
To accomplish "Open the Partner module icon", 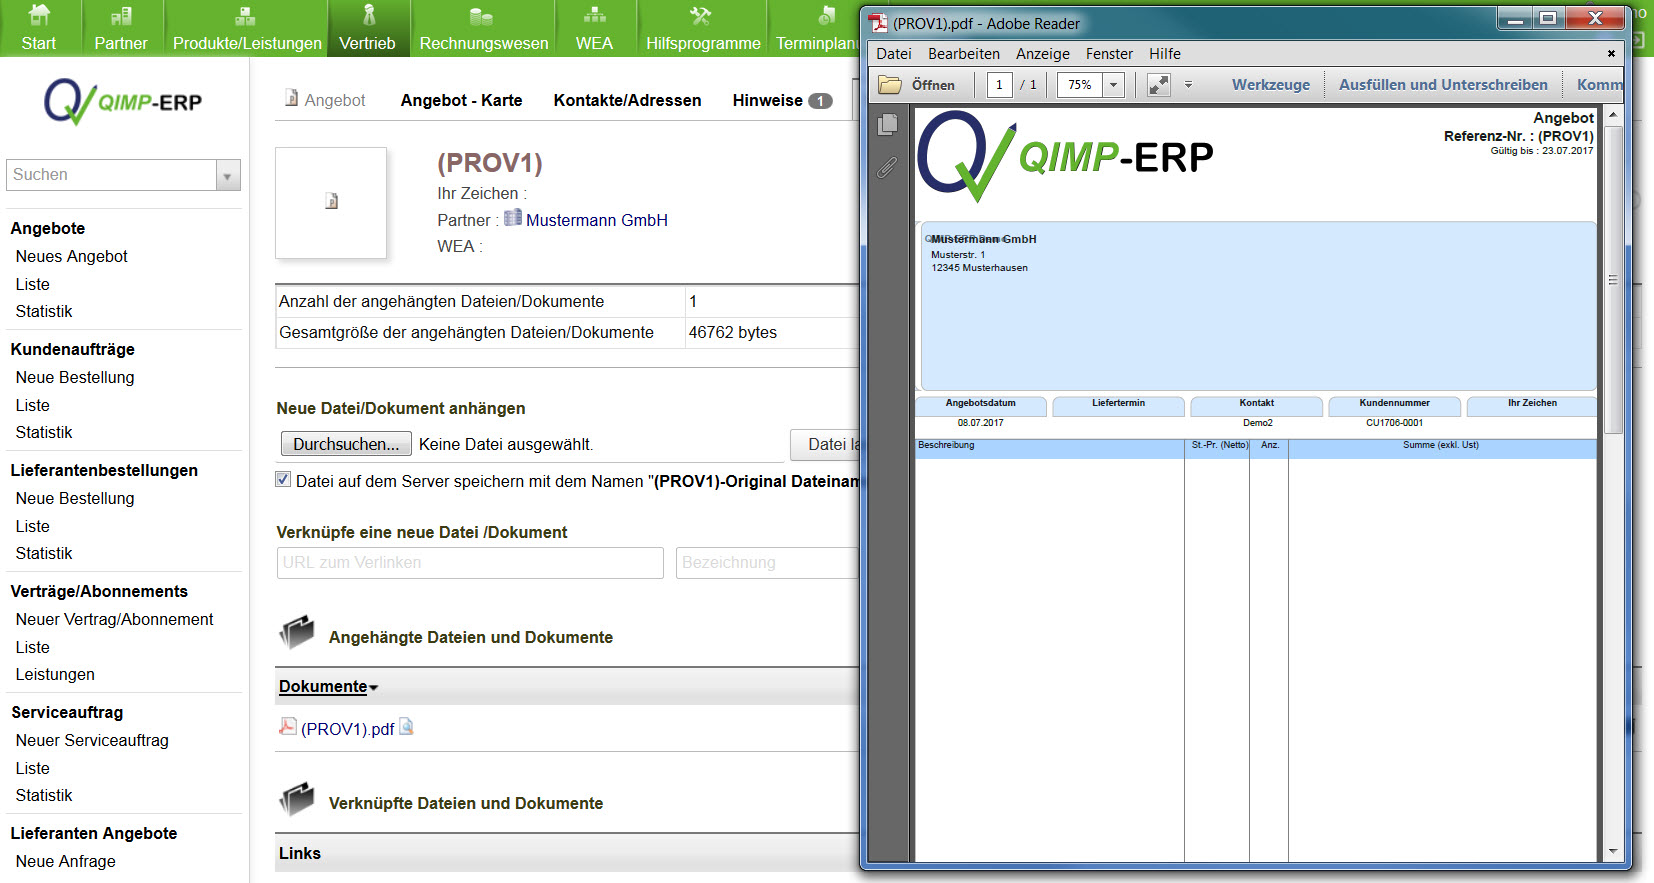I will point(120,16).
